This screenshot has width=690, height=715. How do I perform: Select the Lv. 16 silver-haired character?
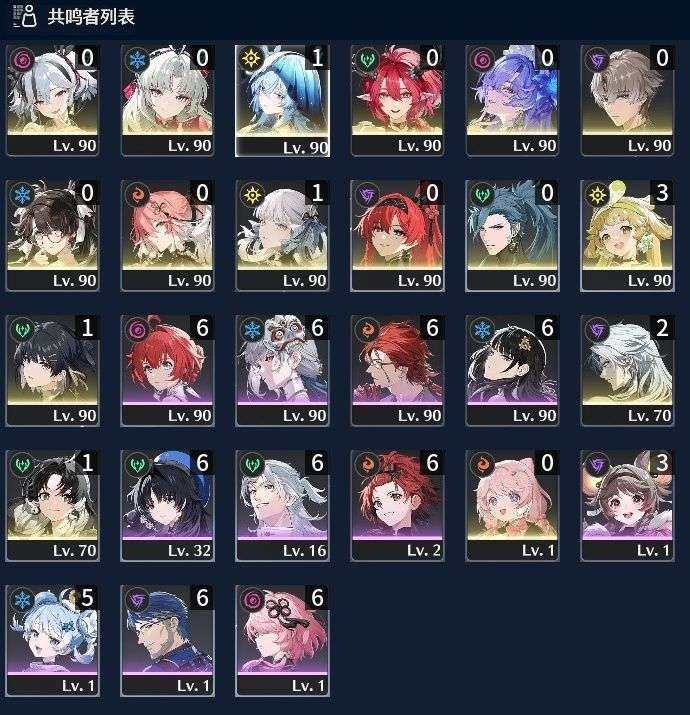pos(282,506)
